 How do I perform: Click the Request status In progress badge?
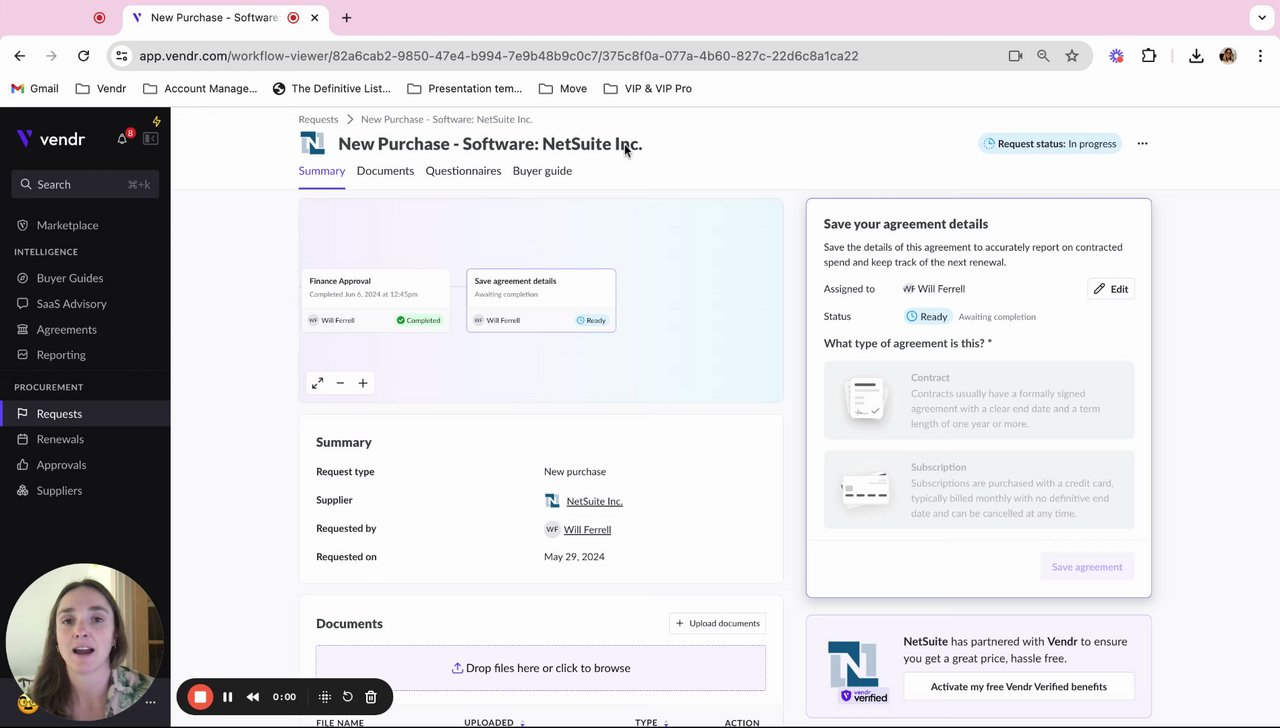[x=1050, y=144]
